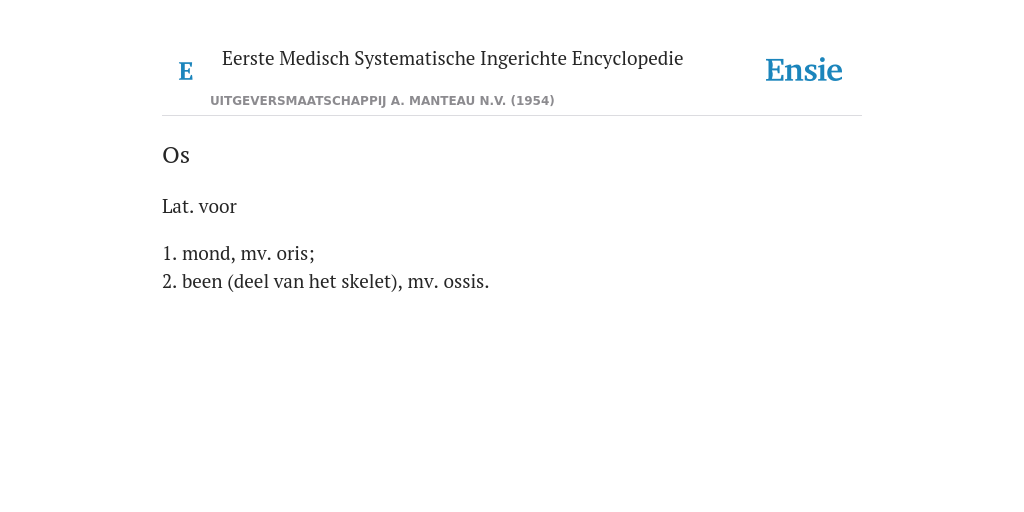Screen dimensions: 1024x512
Task: Open Eerste Medisch Systematische Ingerichte Encyclopedie title
Action: (453, 59)
